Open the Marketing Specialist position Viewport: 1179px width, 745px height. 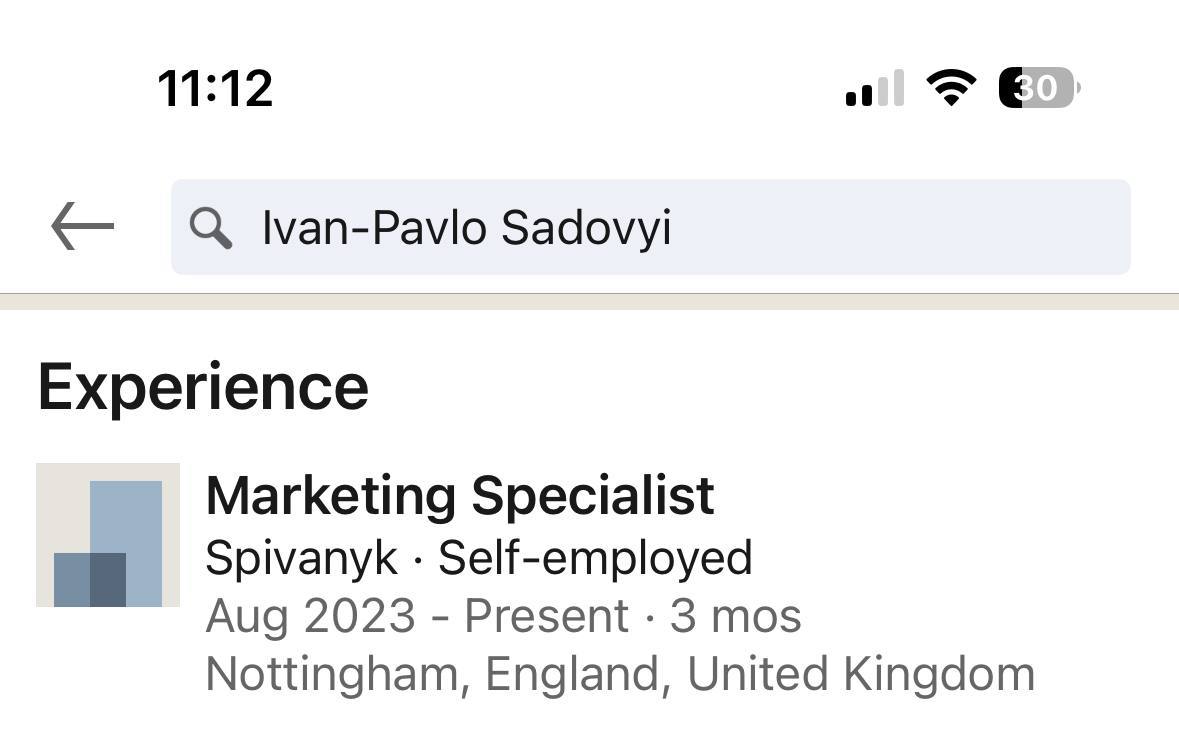(459, 495)
